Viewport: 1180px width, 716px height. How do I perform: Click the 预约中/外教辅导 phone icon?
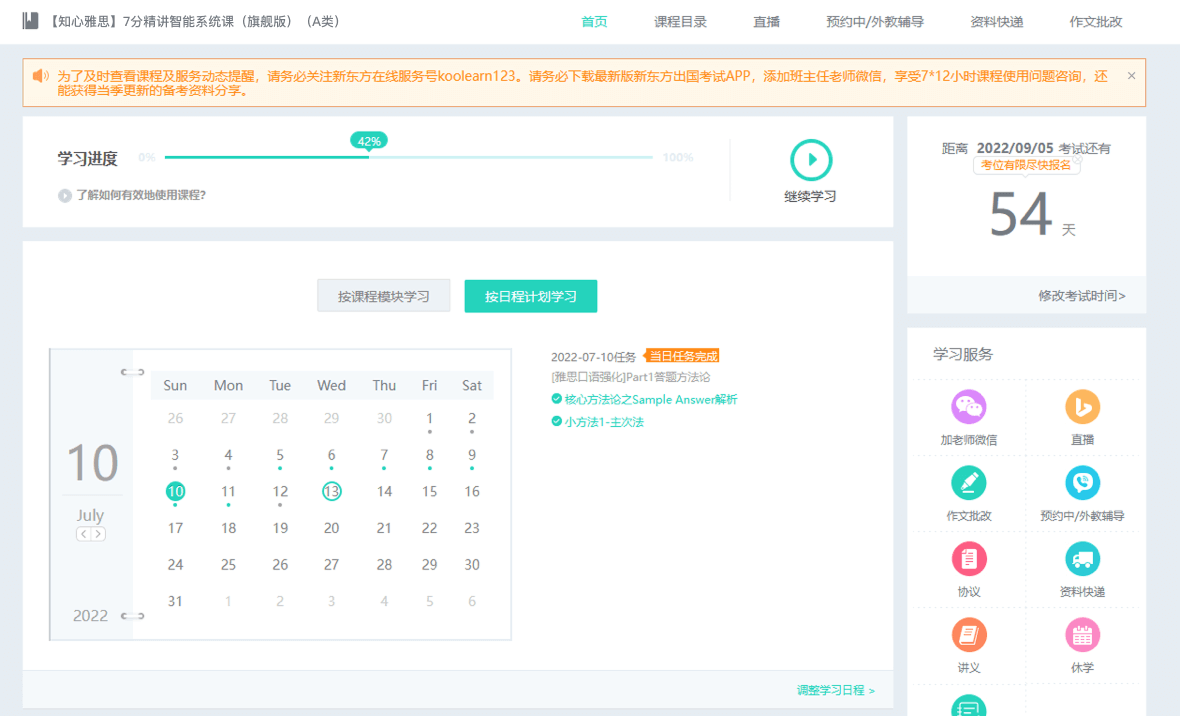tap(1082, 483)
